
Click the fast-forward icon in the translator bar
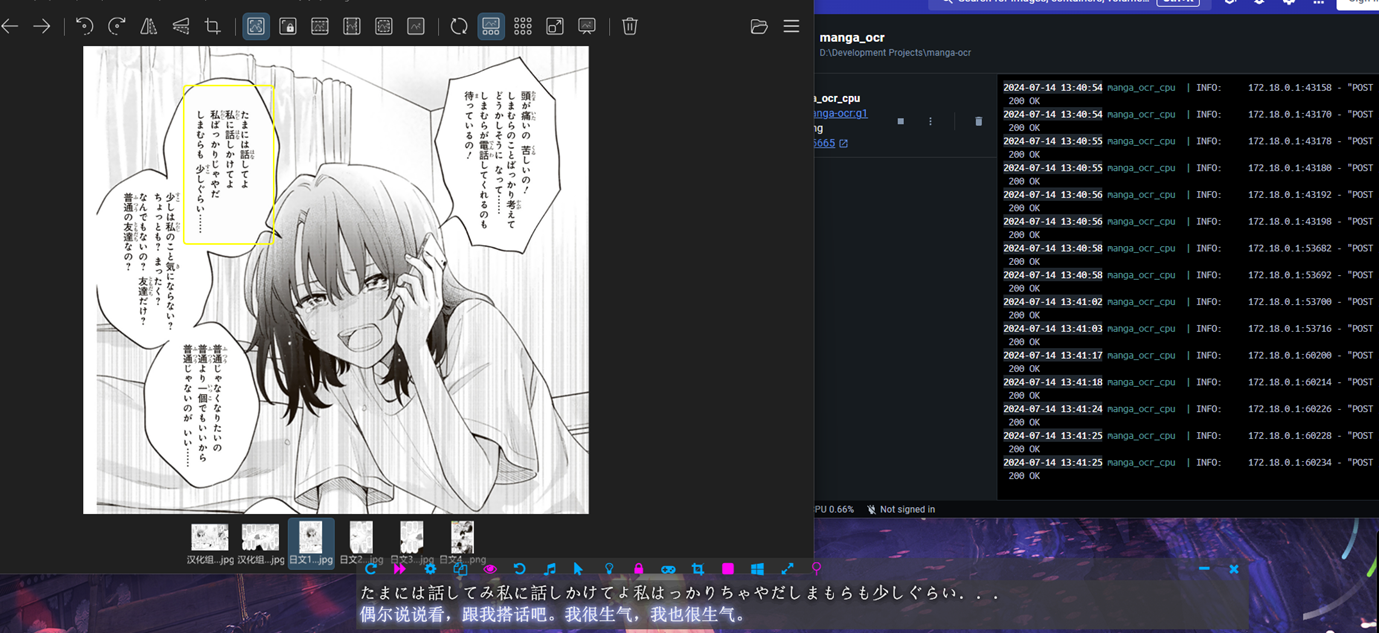click(400, 569)
